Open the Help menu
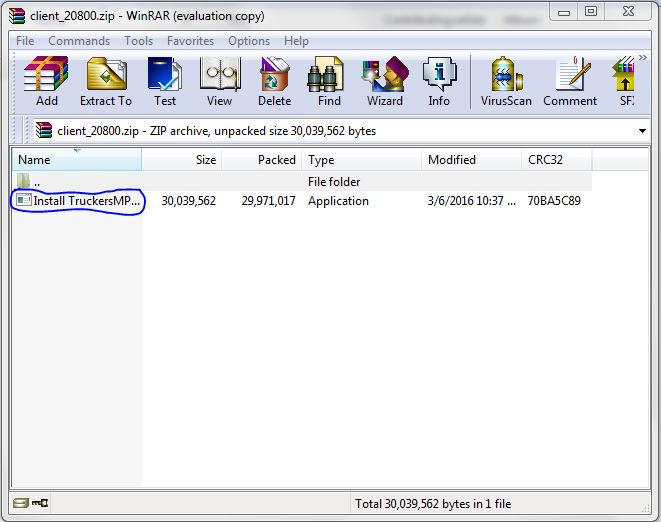 [x=296, y=41]
